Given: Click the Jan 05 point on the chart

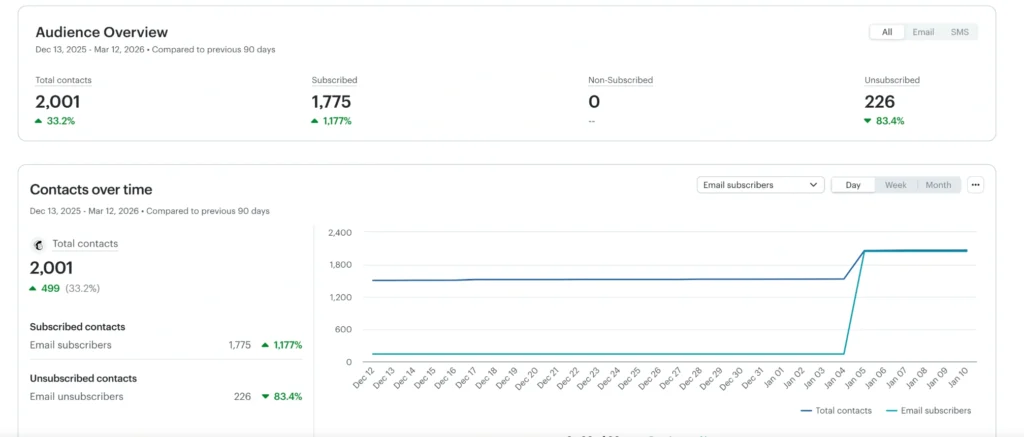Looking at the screenshot, I should [x=864, y=251].
